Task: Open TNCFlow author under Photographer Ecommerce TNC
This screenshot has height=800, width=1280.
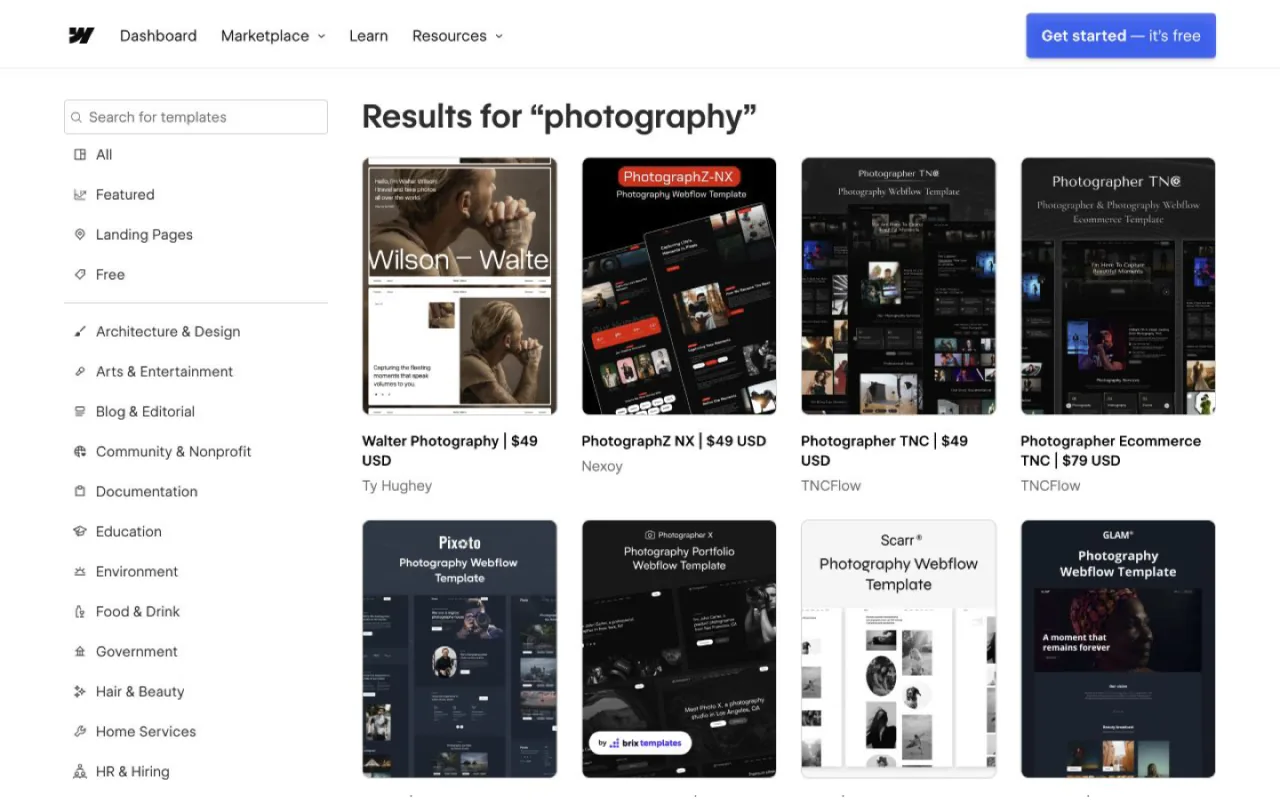Action: click(x=1051, y=486)
